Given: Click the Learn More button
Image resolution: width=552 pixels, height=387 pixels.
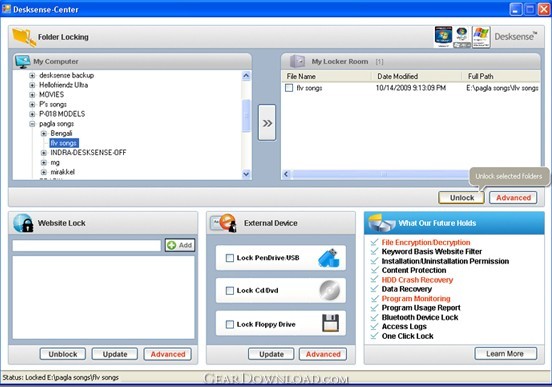Looking at the screenshot, I should (506, 354).
